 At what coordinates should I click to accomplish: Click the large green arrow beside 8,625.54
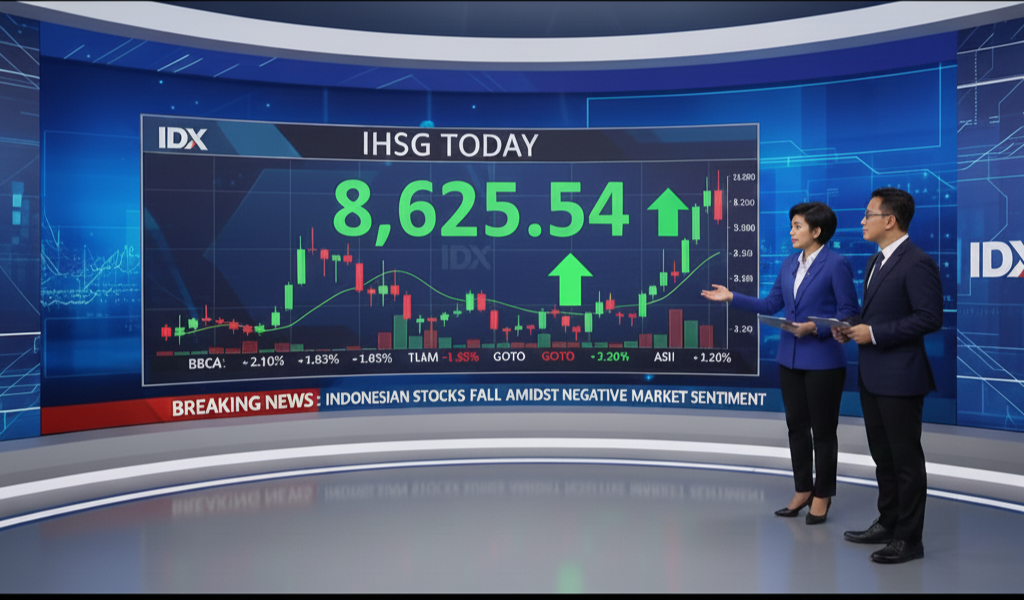pos(667,212)
